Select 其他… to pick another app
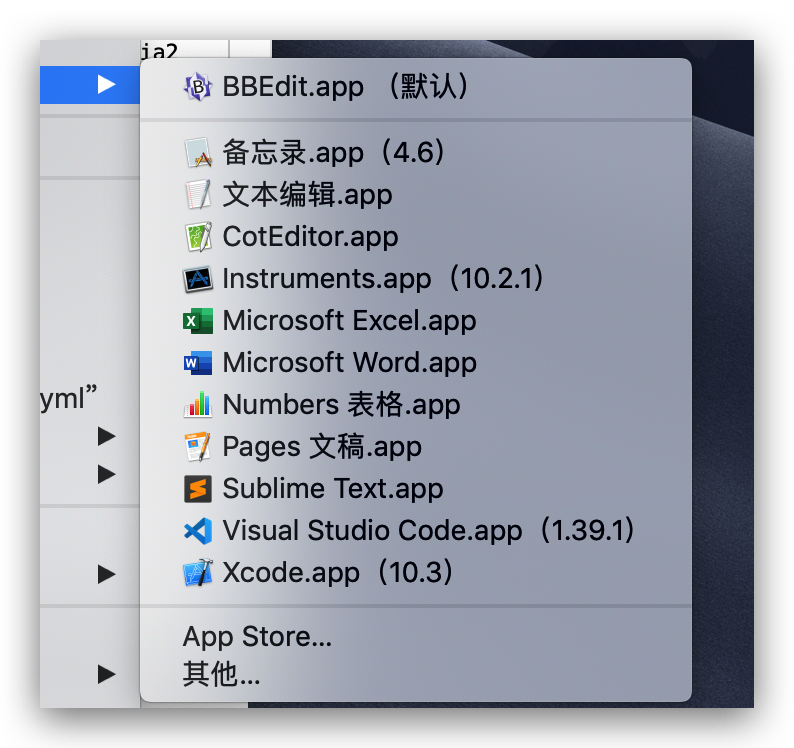 (221, 675)
